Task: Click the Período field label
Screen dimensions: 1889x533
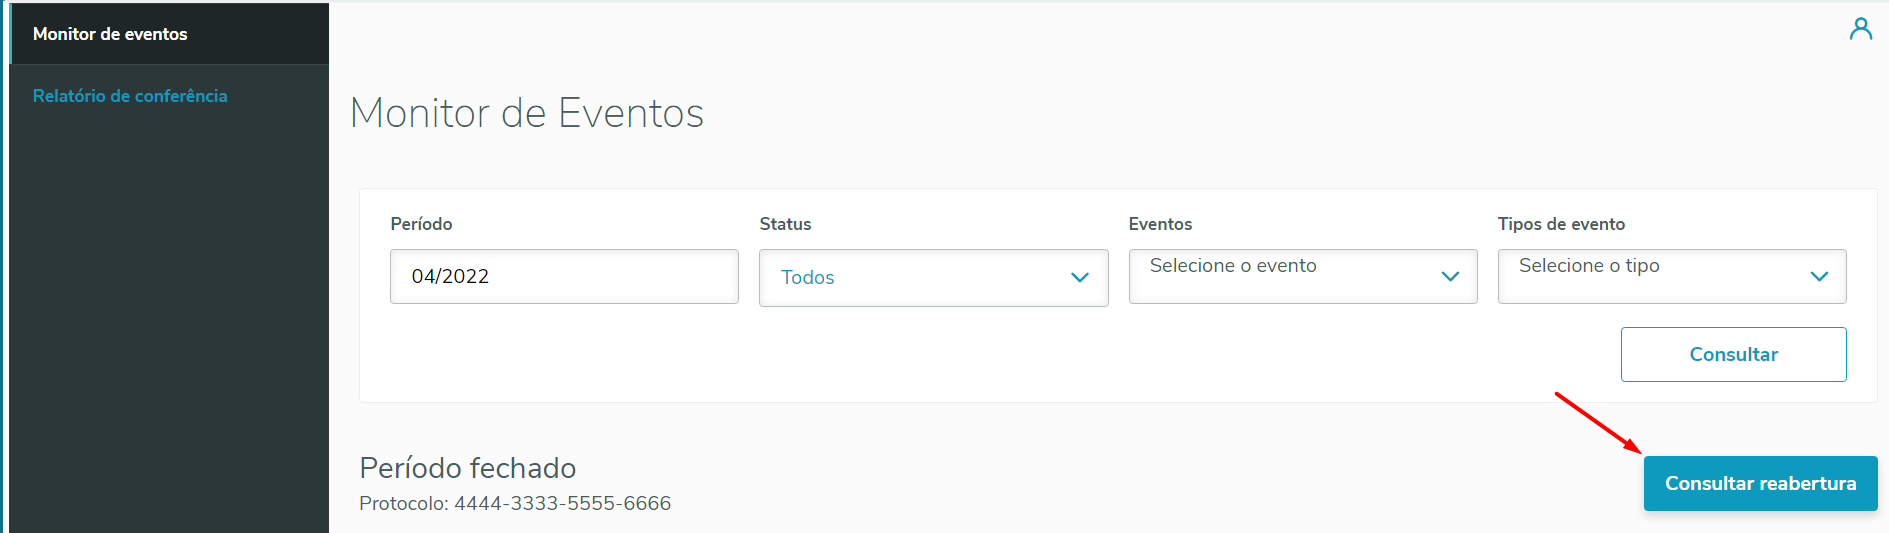Action: coord(421,224)
